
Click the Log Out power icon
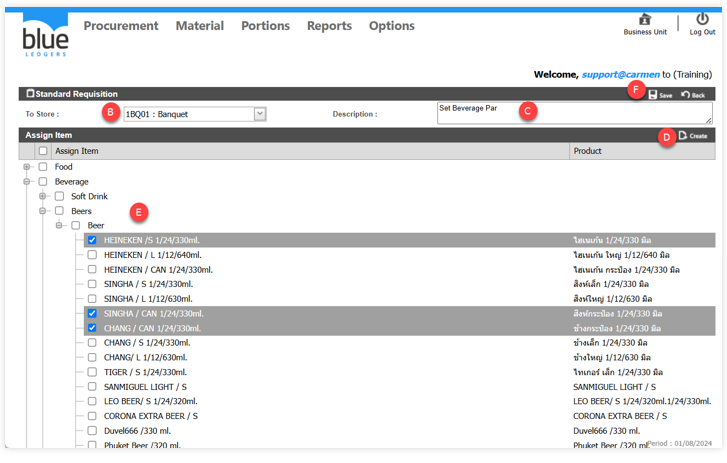702,19
